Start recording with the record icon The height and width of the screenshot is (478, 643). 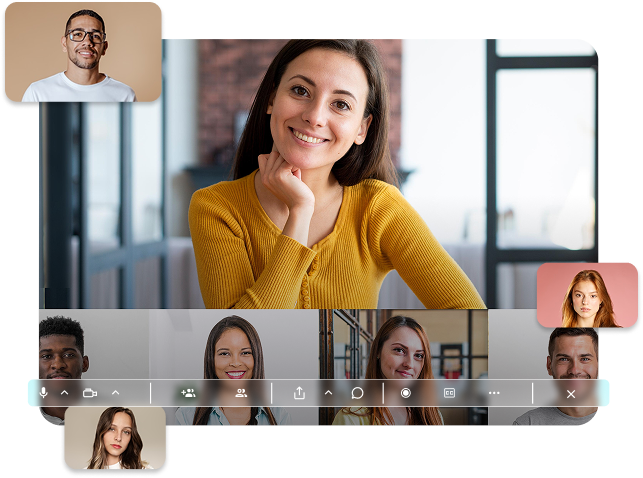pyautogui.click(x=406, y=393)
